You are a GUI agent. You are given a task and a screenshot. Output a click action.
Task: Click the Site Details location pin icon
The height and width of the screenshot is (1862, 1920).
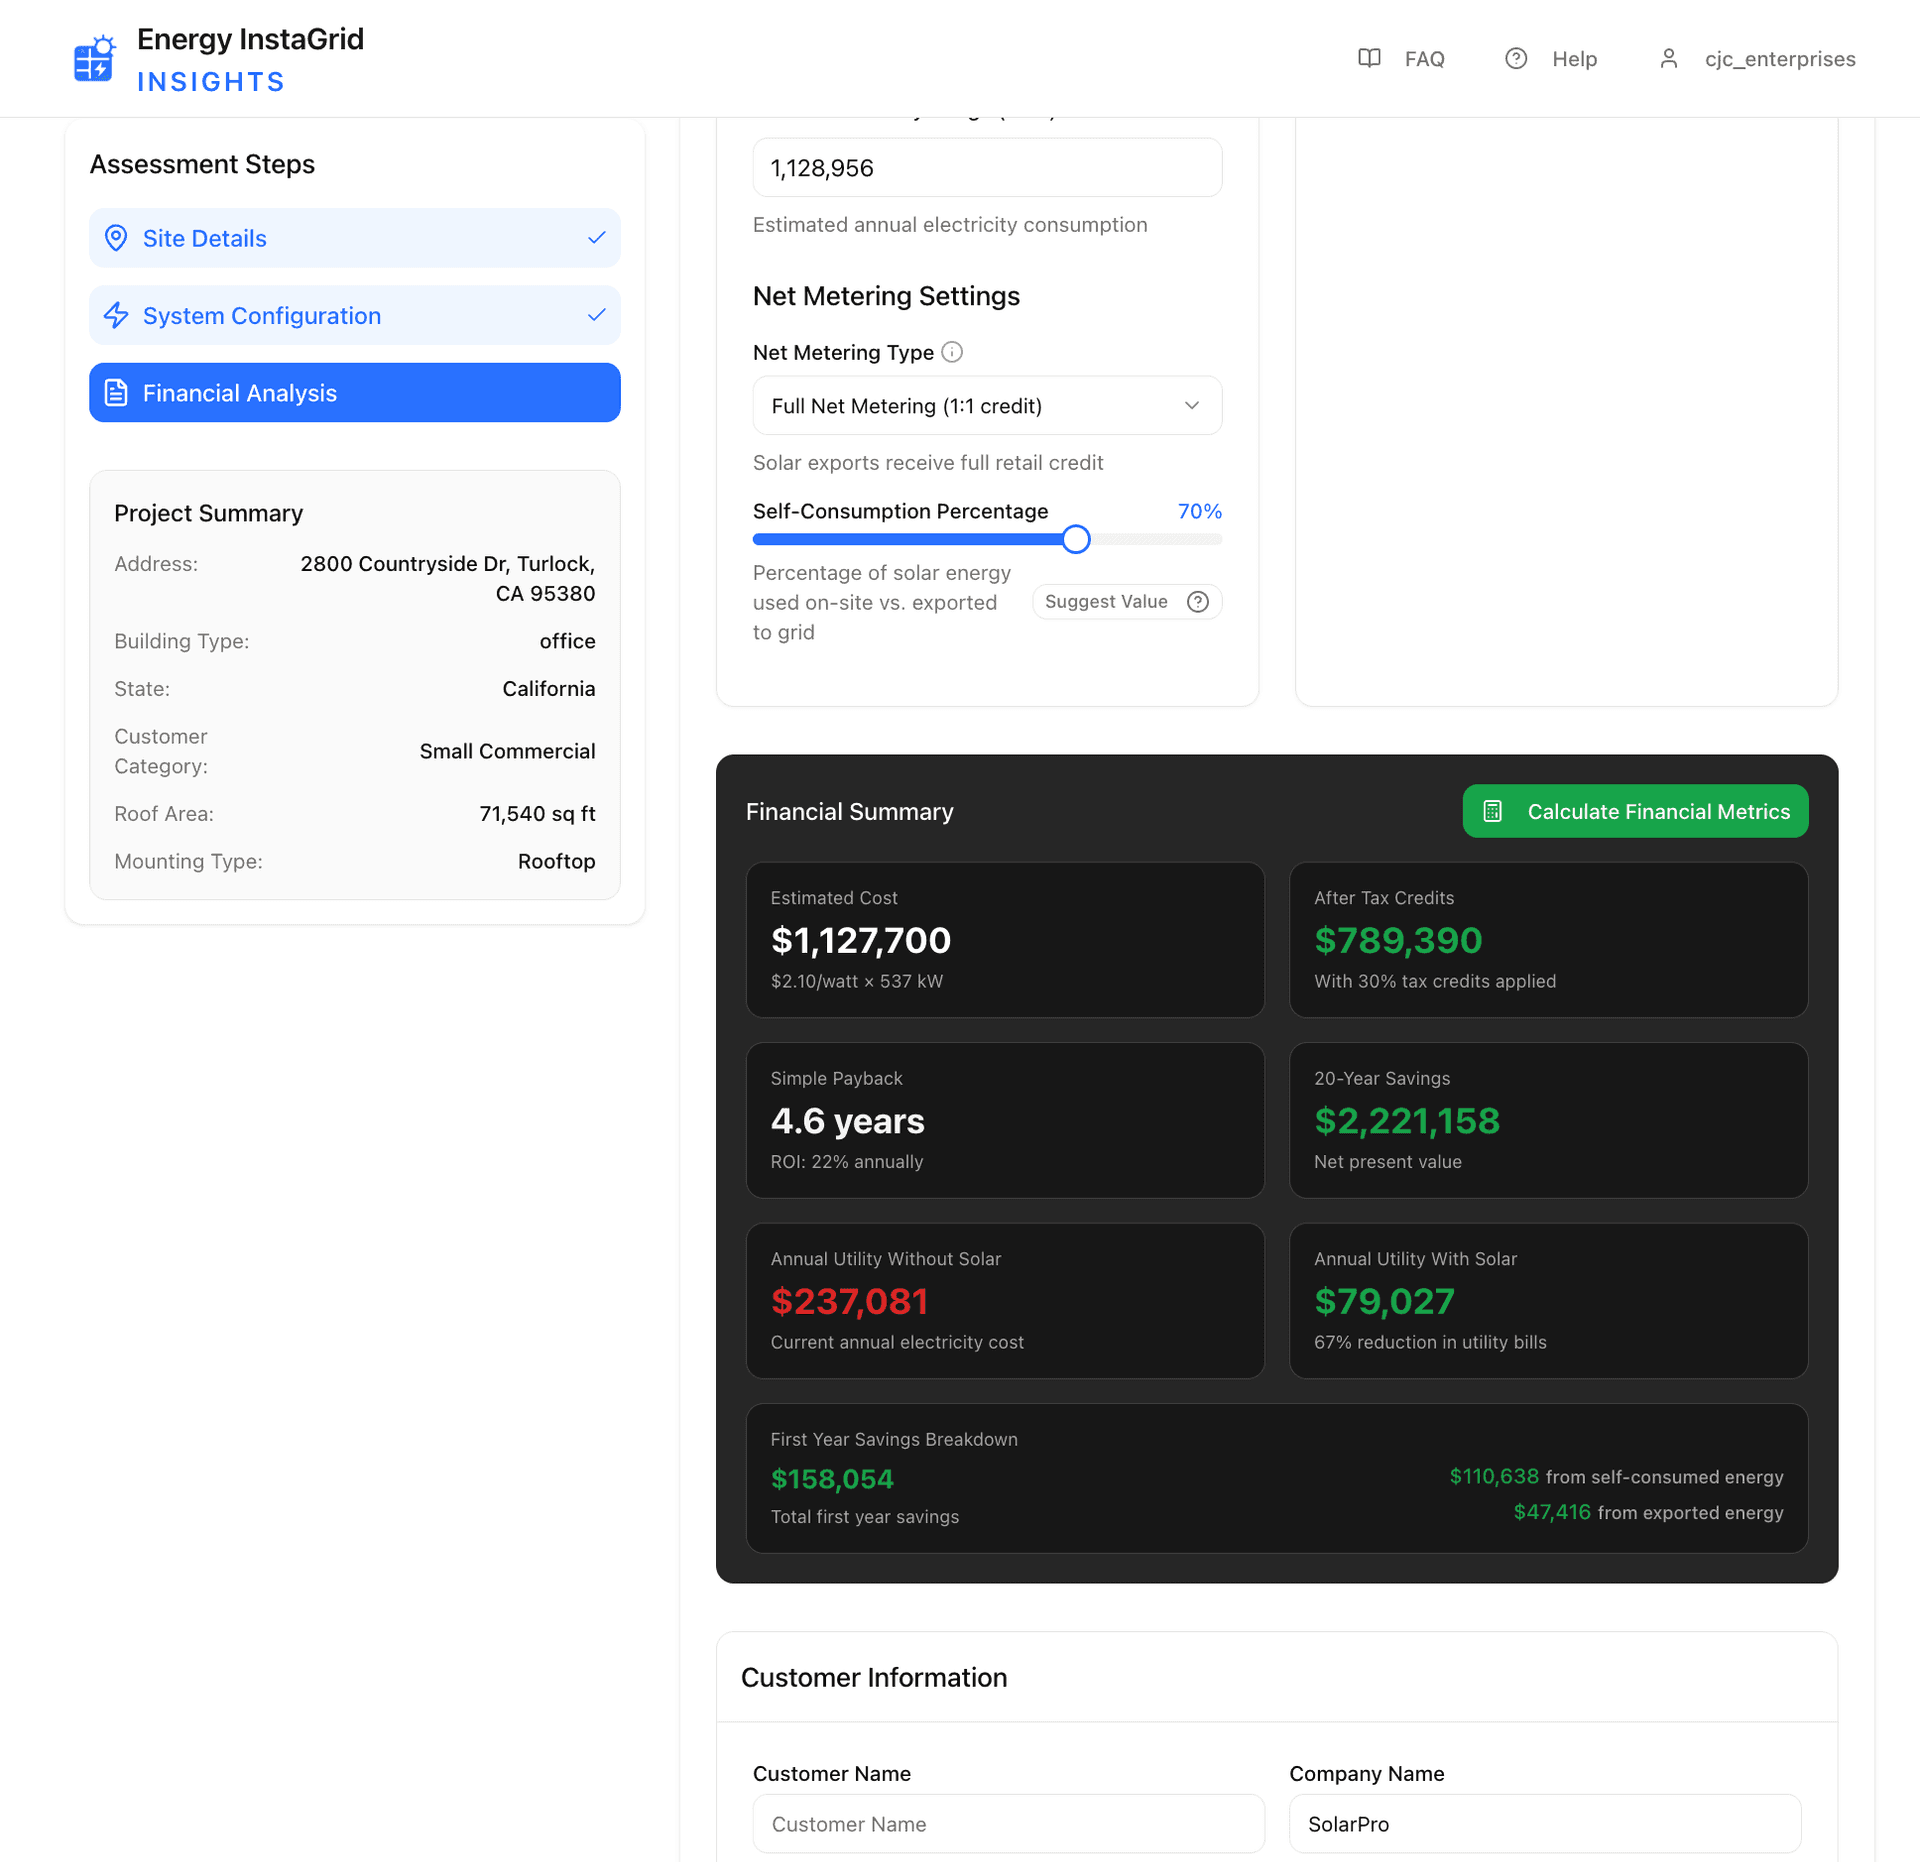click(116, 238)
